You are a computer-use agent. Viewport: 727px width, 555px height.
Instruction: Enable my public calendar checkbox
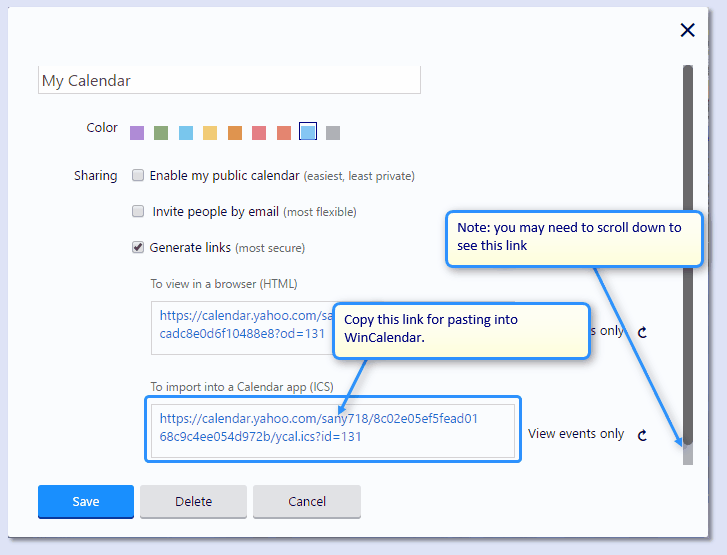(138, 176)
